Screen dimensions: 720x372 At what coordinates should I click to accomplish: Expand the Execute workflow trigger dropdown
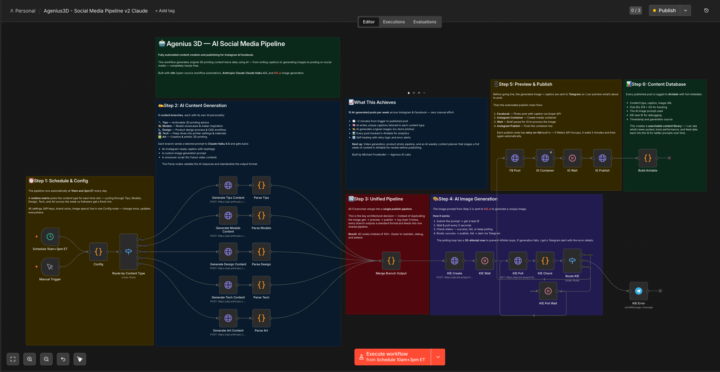(x=438, y=357)
